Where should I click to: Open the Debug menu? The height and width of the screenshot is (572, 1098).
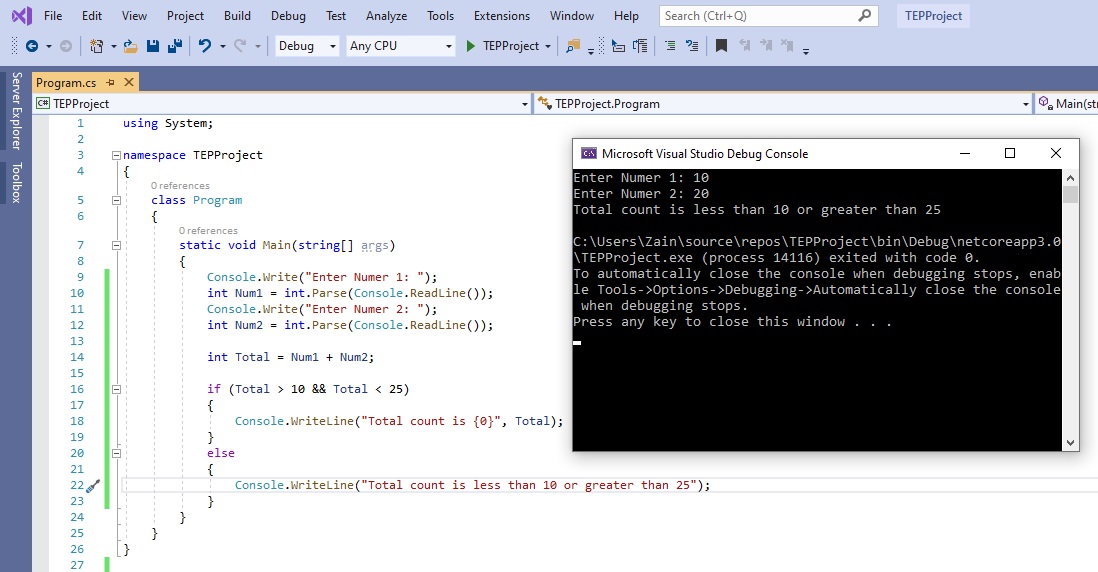[288, 15]
